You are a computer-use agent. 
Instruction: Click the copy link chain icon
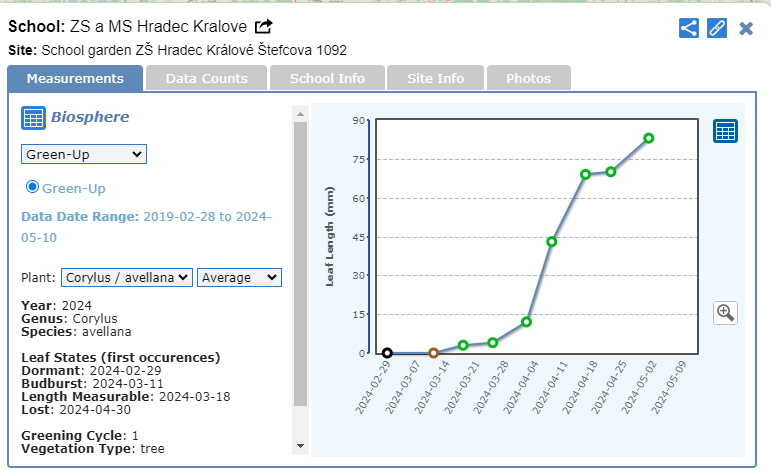716,28
